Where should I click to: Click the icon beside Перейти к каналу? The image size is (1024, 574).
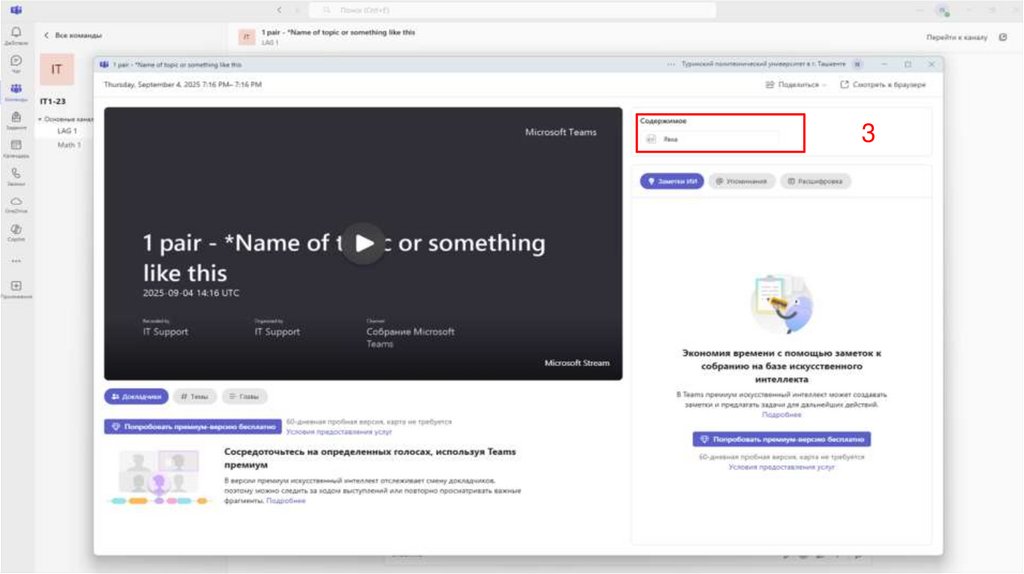(1003, 37)
